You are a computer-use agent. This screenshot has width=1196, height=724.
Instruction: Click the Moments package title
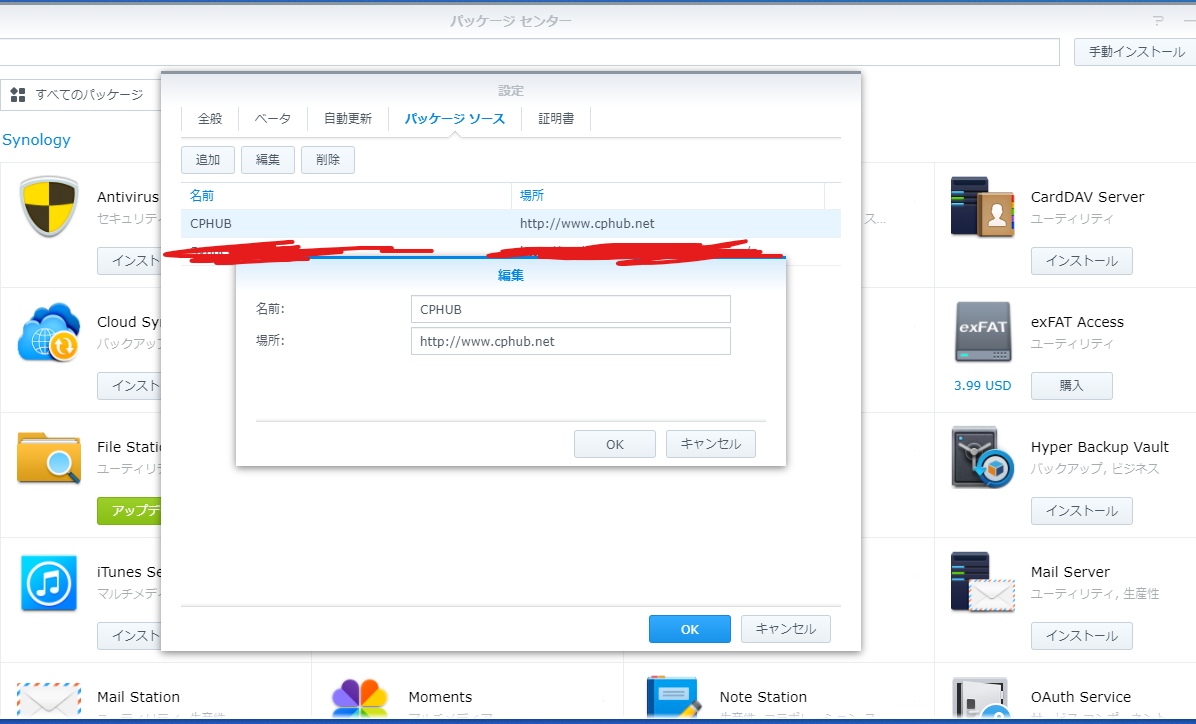(x=440, y=697)
